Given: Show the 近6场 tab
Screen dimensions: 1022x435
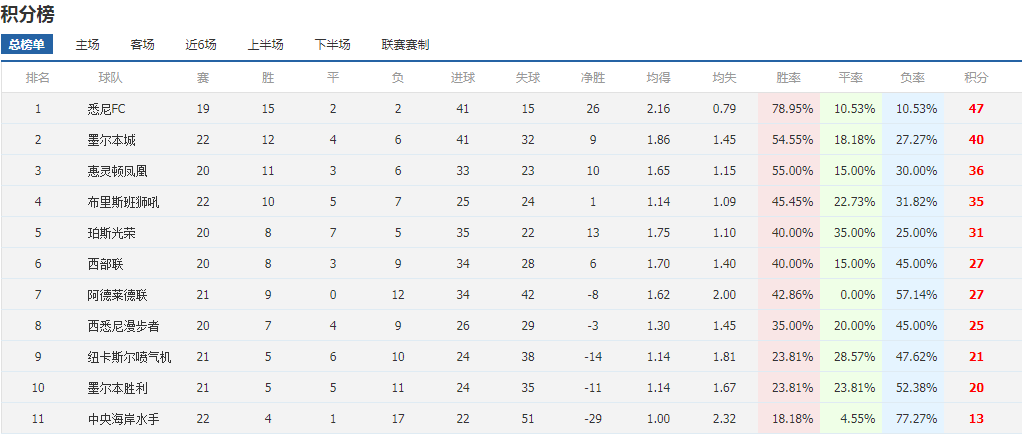Looking at the screenshot, I should pos(201,45).
